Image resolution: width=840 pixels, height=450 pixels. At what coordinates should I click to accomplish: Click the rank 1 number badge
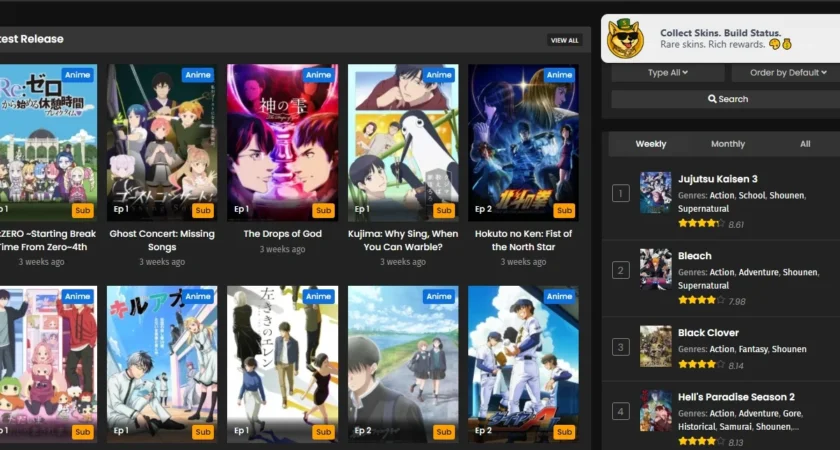tap(620, 193)
